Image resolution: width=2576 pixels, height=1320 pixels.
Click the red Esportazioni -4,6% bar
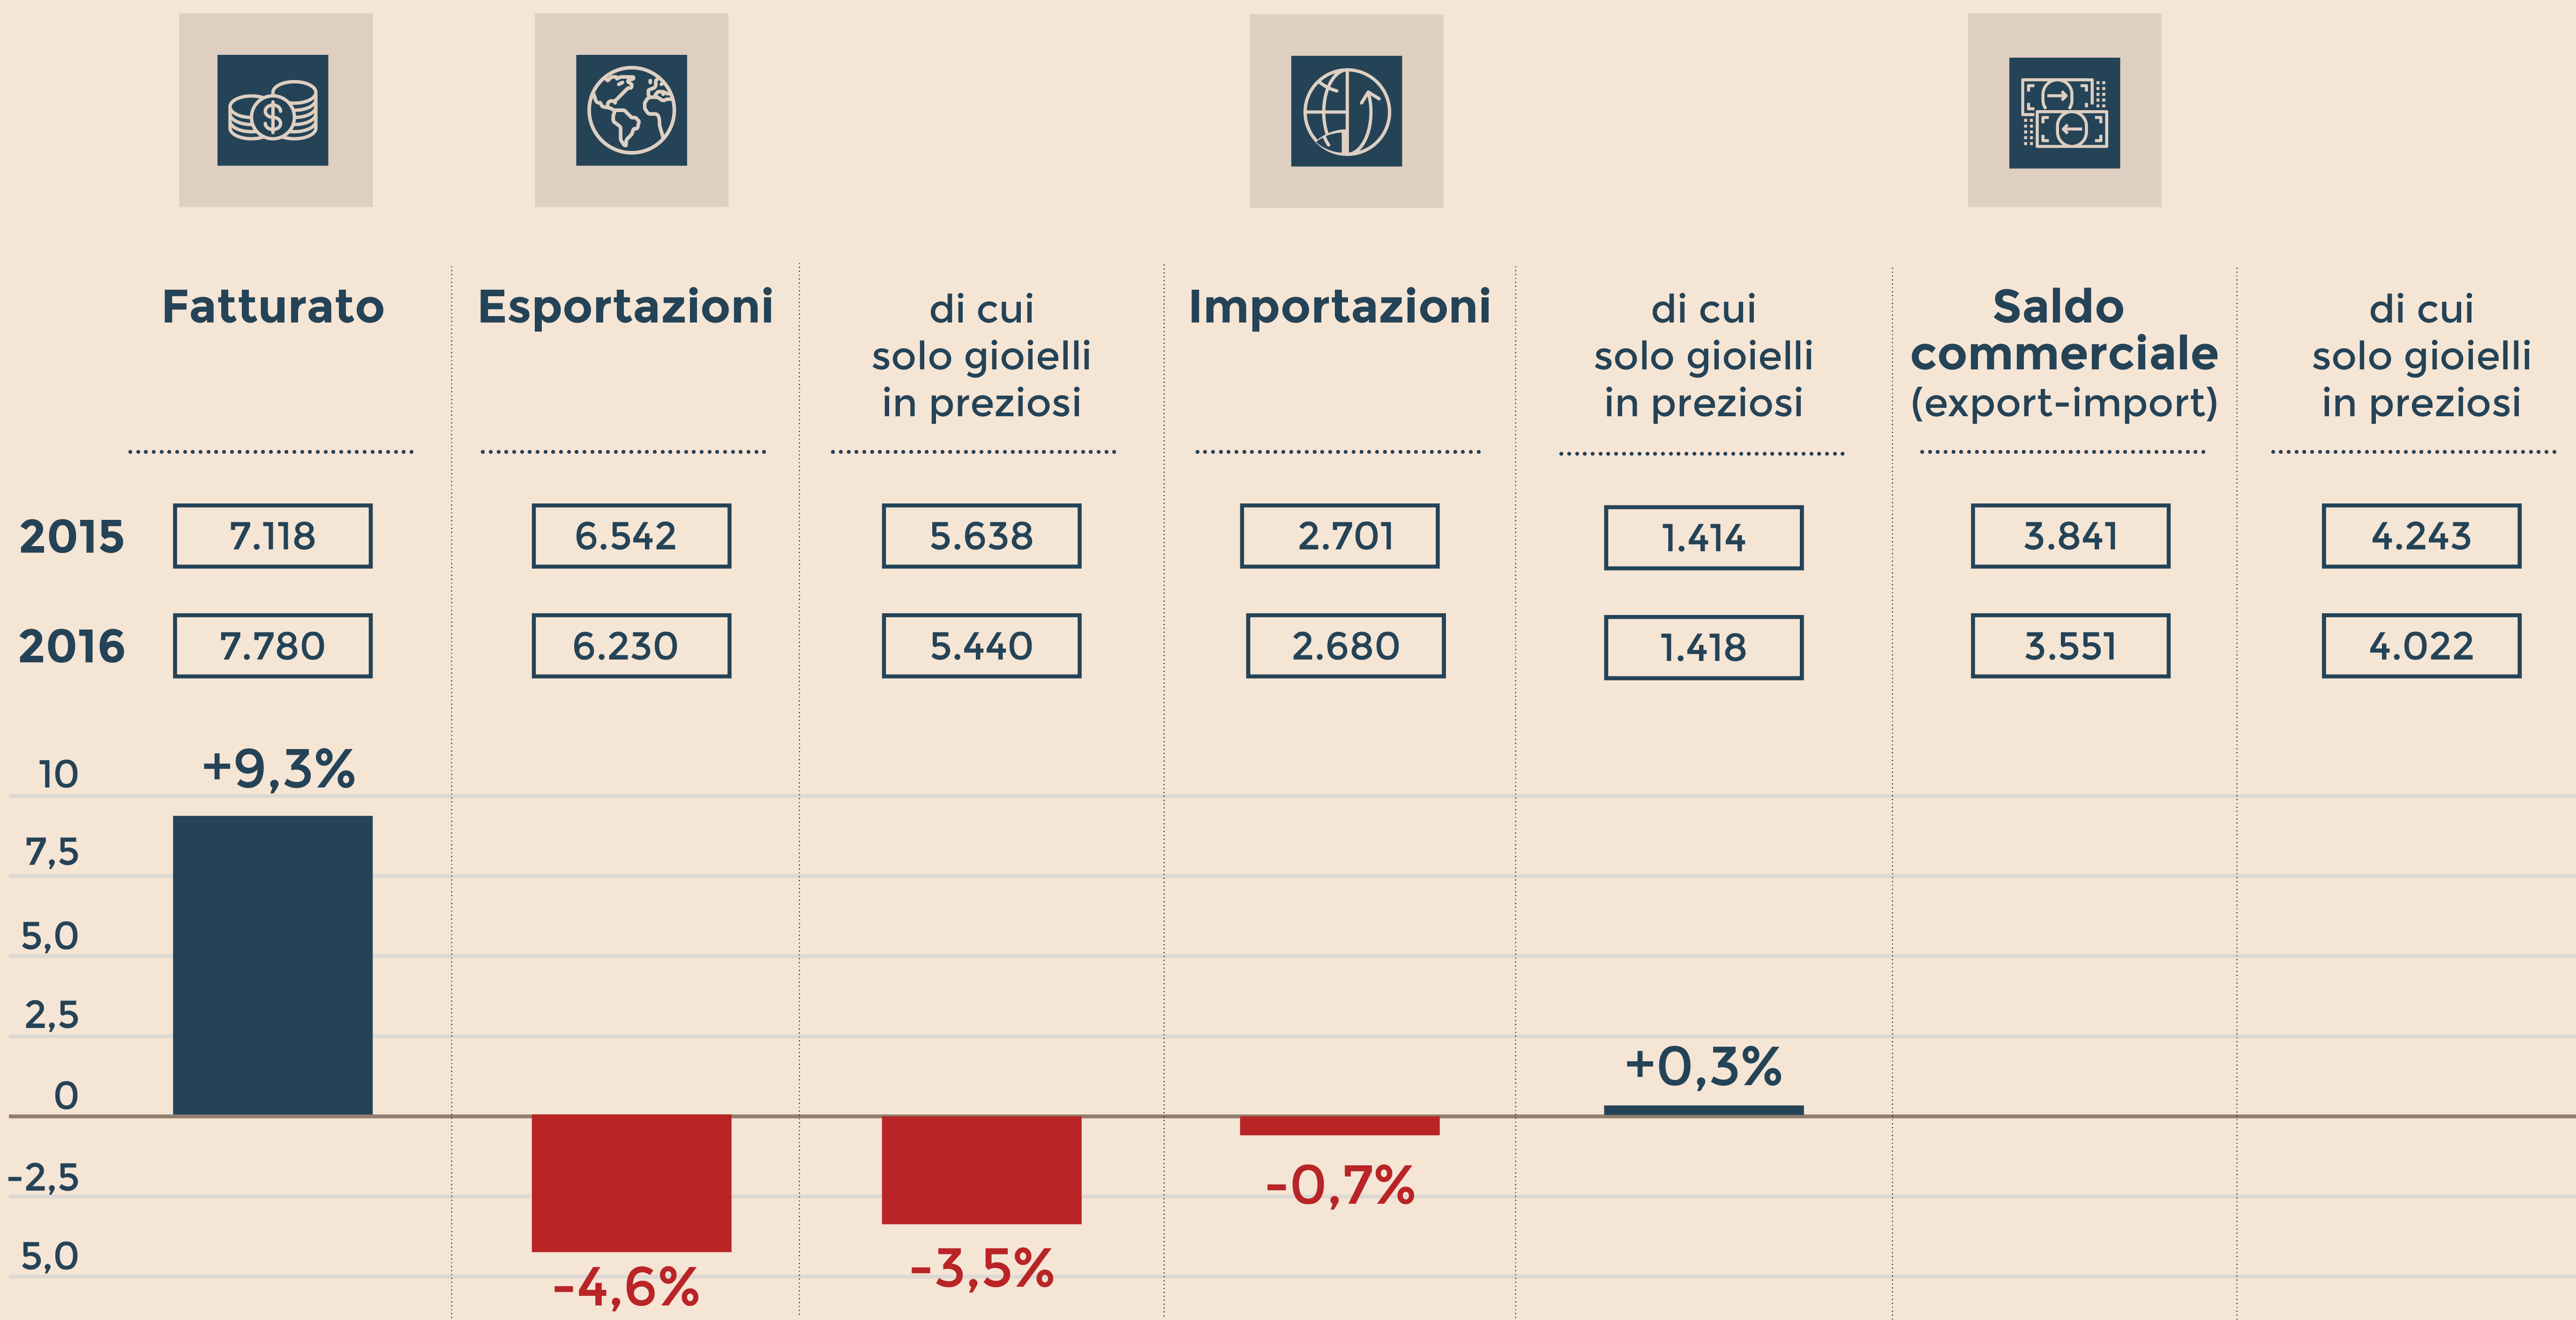(631, 1182)
